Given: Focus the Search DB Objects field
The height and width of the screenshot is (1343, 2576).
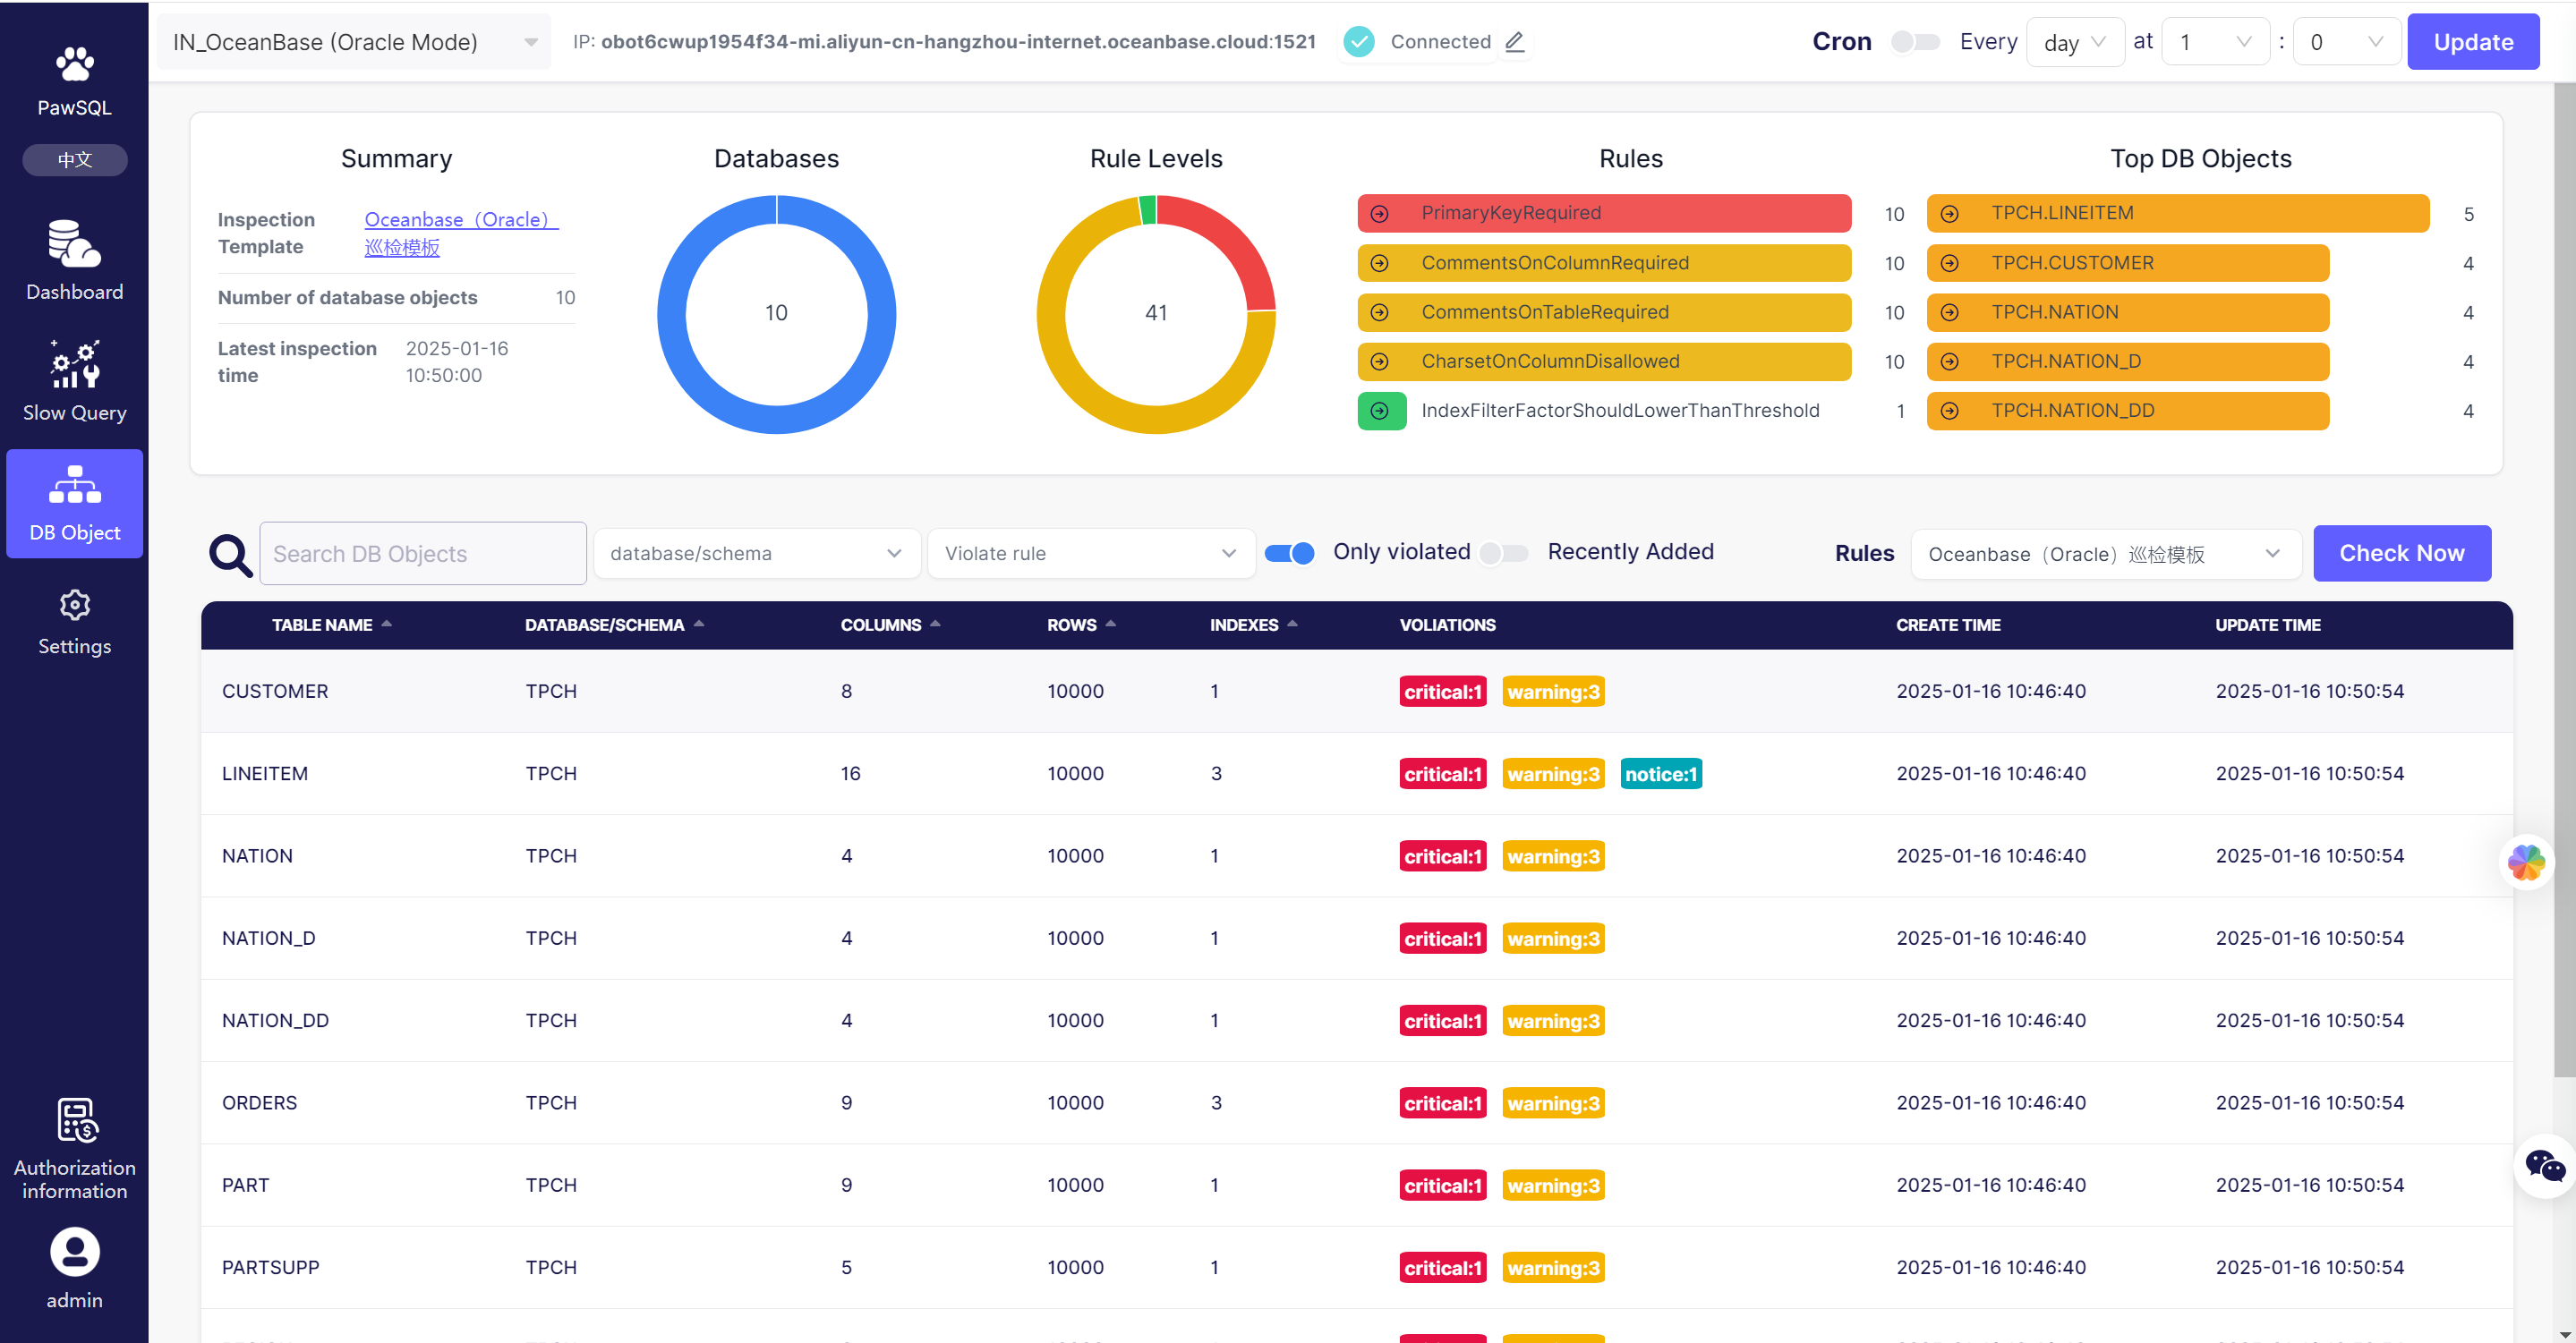Looking at the screenshot, I should (x=422, y=554).
